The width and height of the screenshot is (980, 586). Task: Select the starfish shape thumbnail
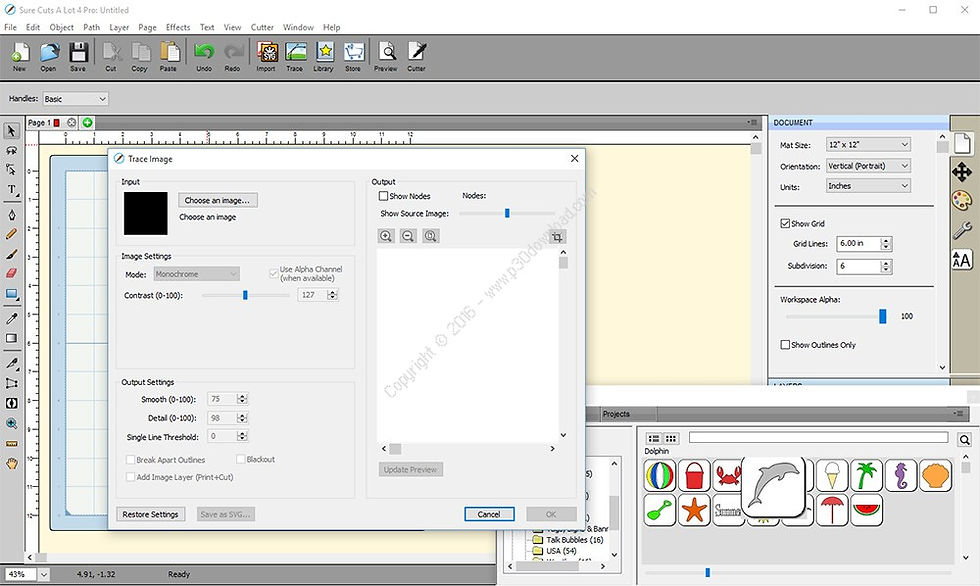click(694, 510)
